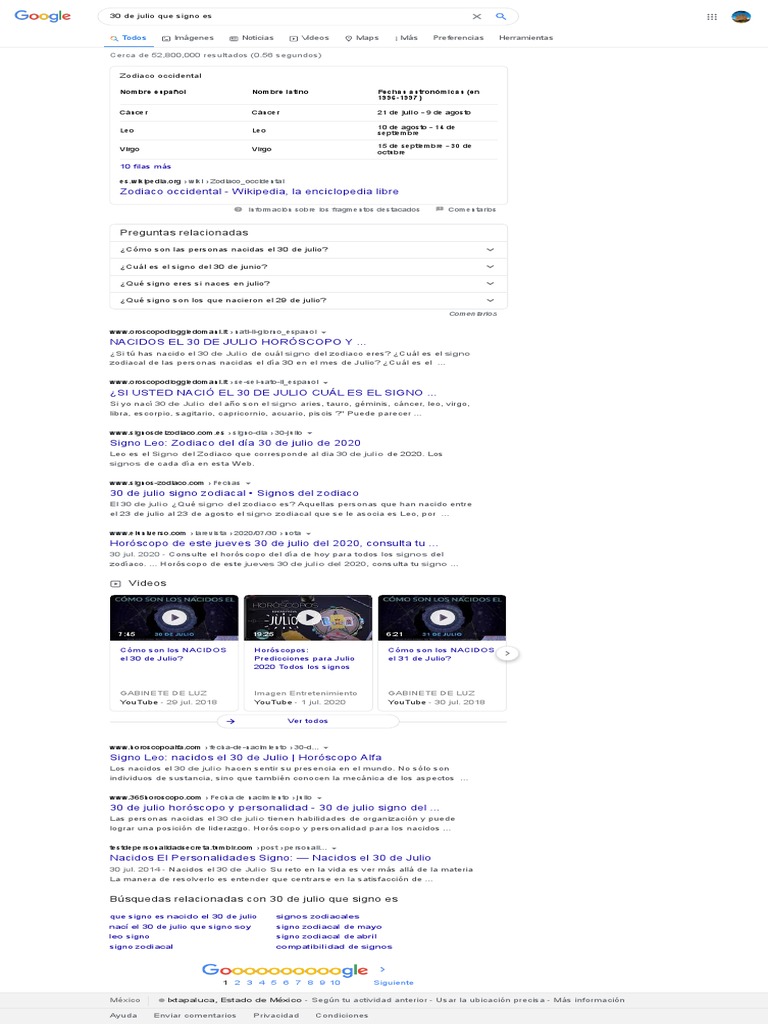Expand ¿Qué signo eres si naces en julio?
Viewport: 768px width, 1024px height.
pyautogui.click(x=308, y=283)
